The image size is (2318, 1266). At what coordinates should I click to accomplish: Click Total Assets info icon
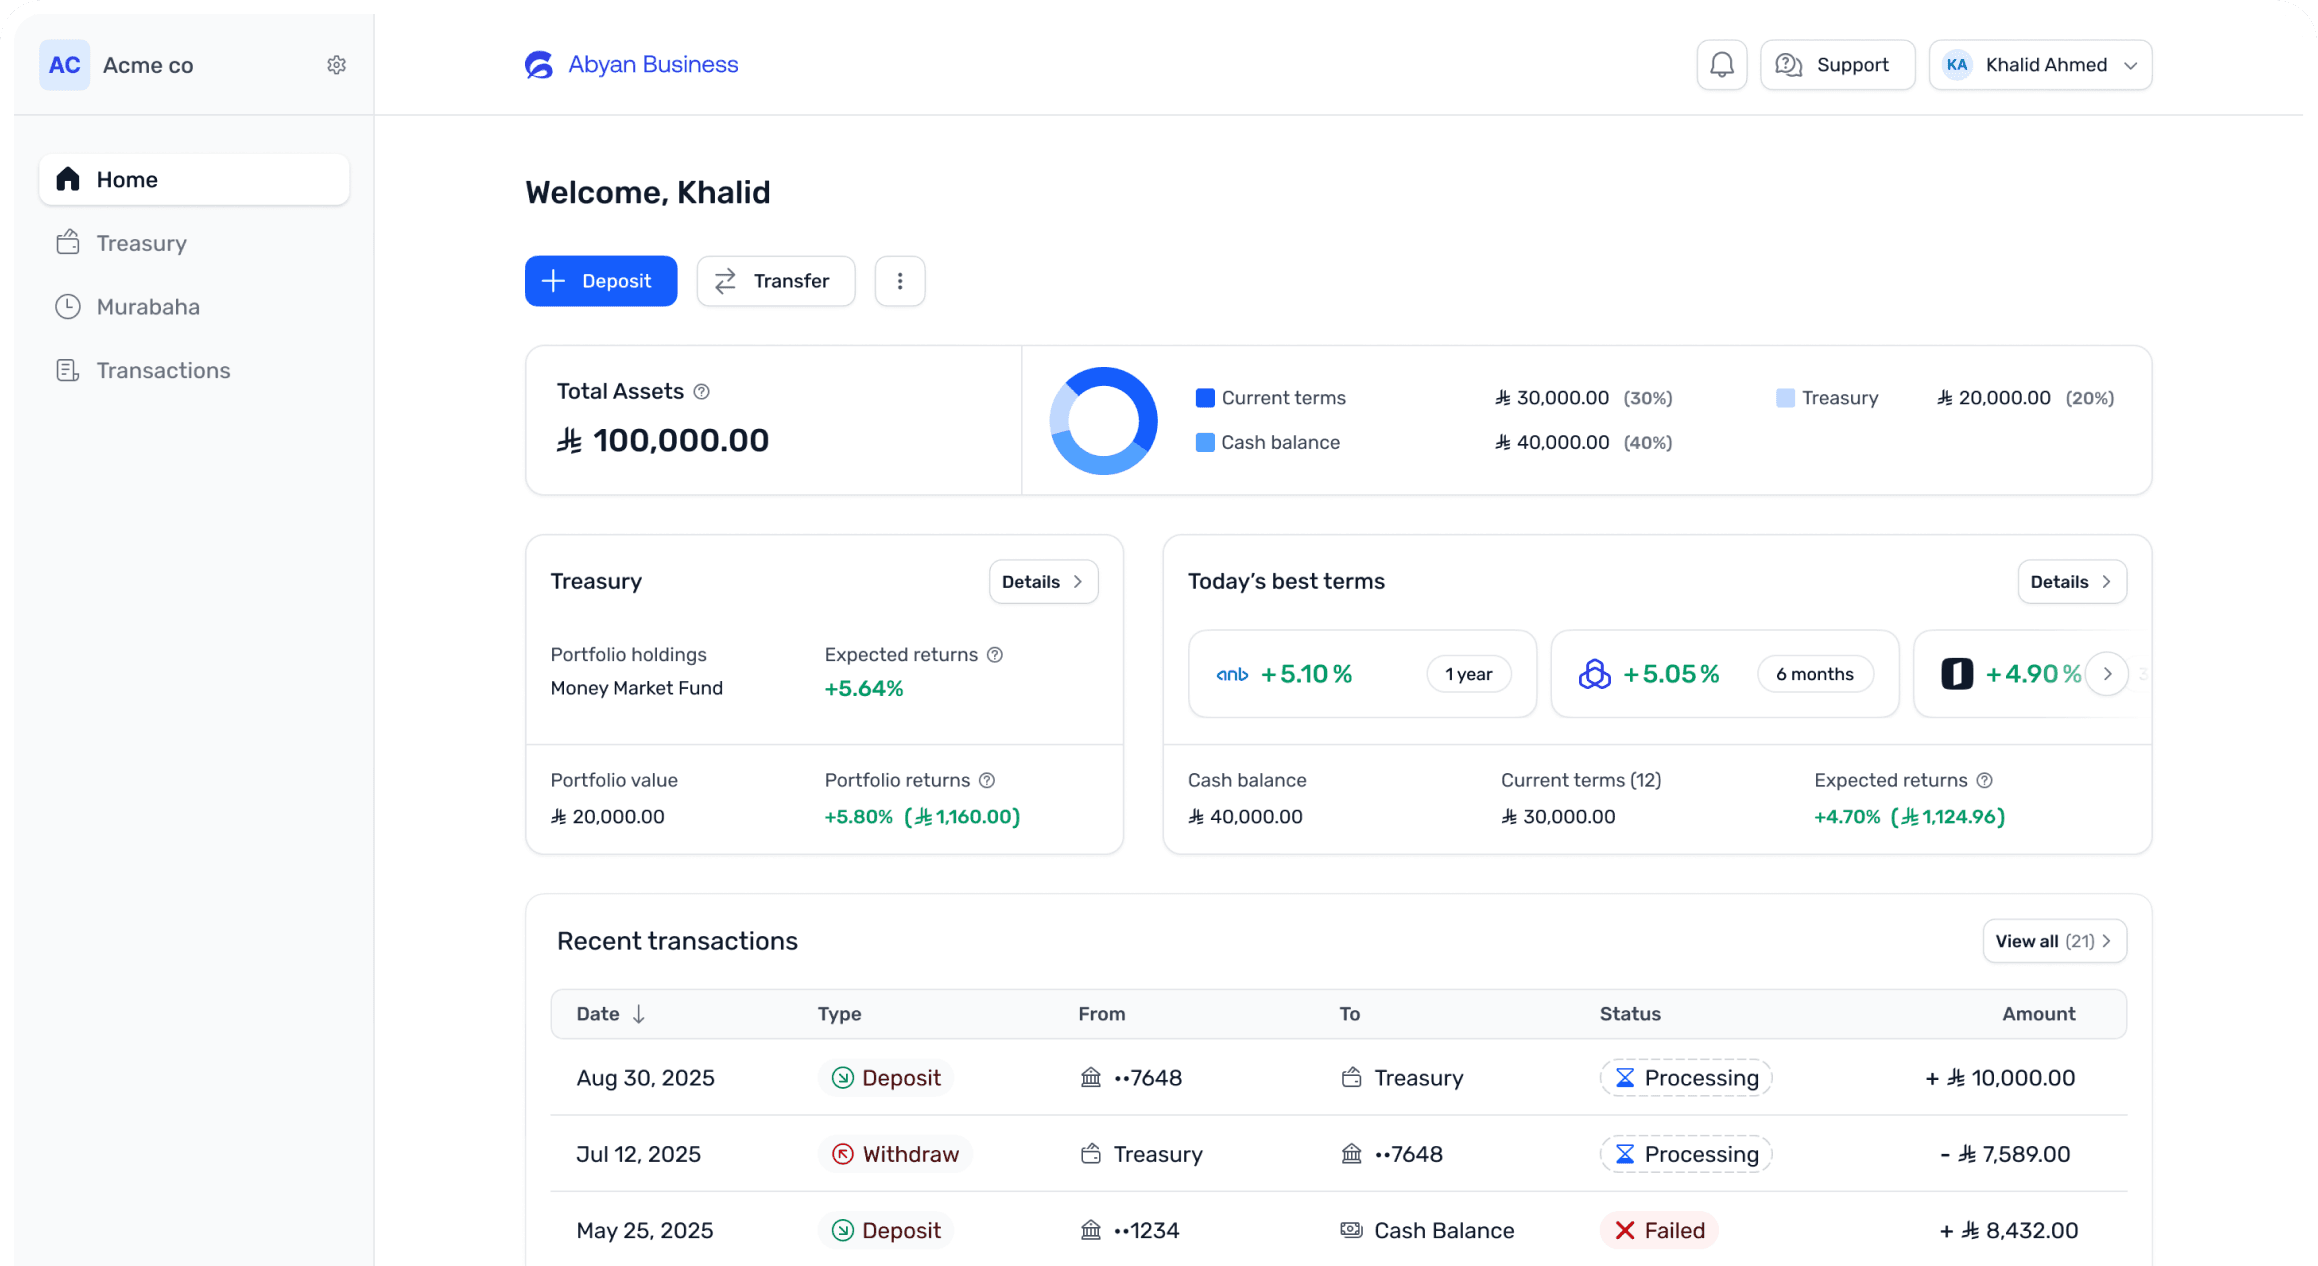coord(702,392)
